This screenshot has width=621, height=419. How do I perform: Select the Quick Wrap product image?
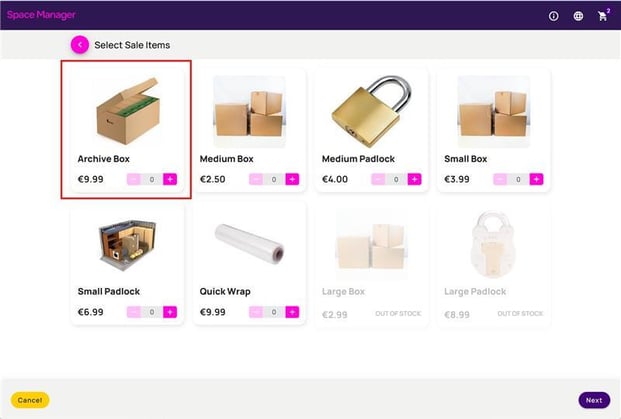coord(250,242)
